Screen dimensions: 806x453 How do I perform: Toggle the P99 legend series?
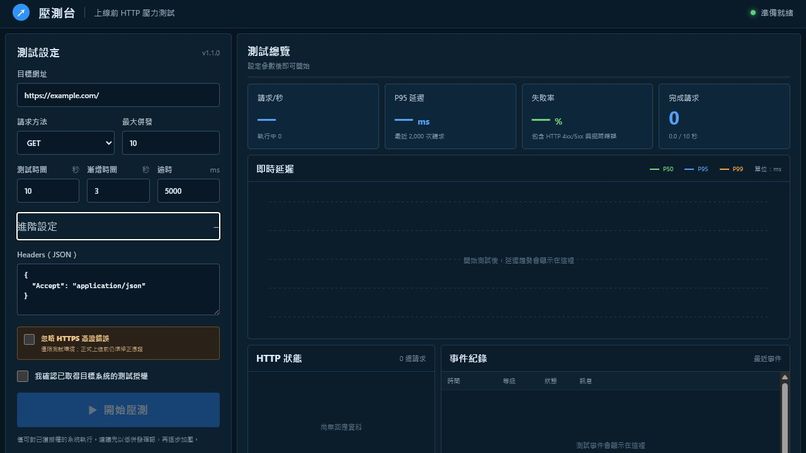click(731, 169)
